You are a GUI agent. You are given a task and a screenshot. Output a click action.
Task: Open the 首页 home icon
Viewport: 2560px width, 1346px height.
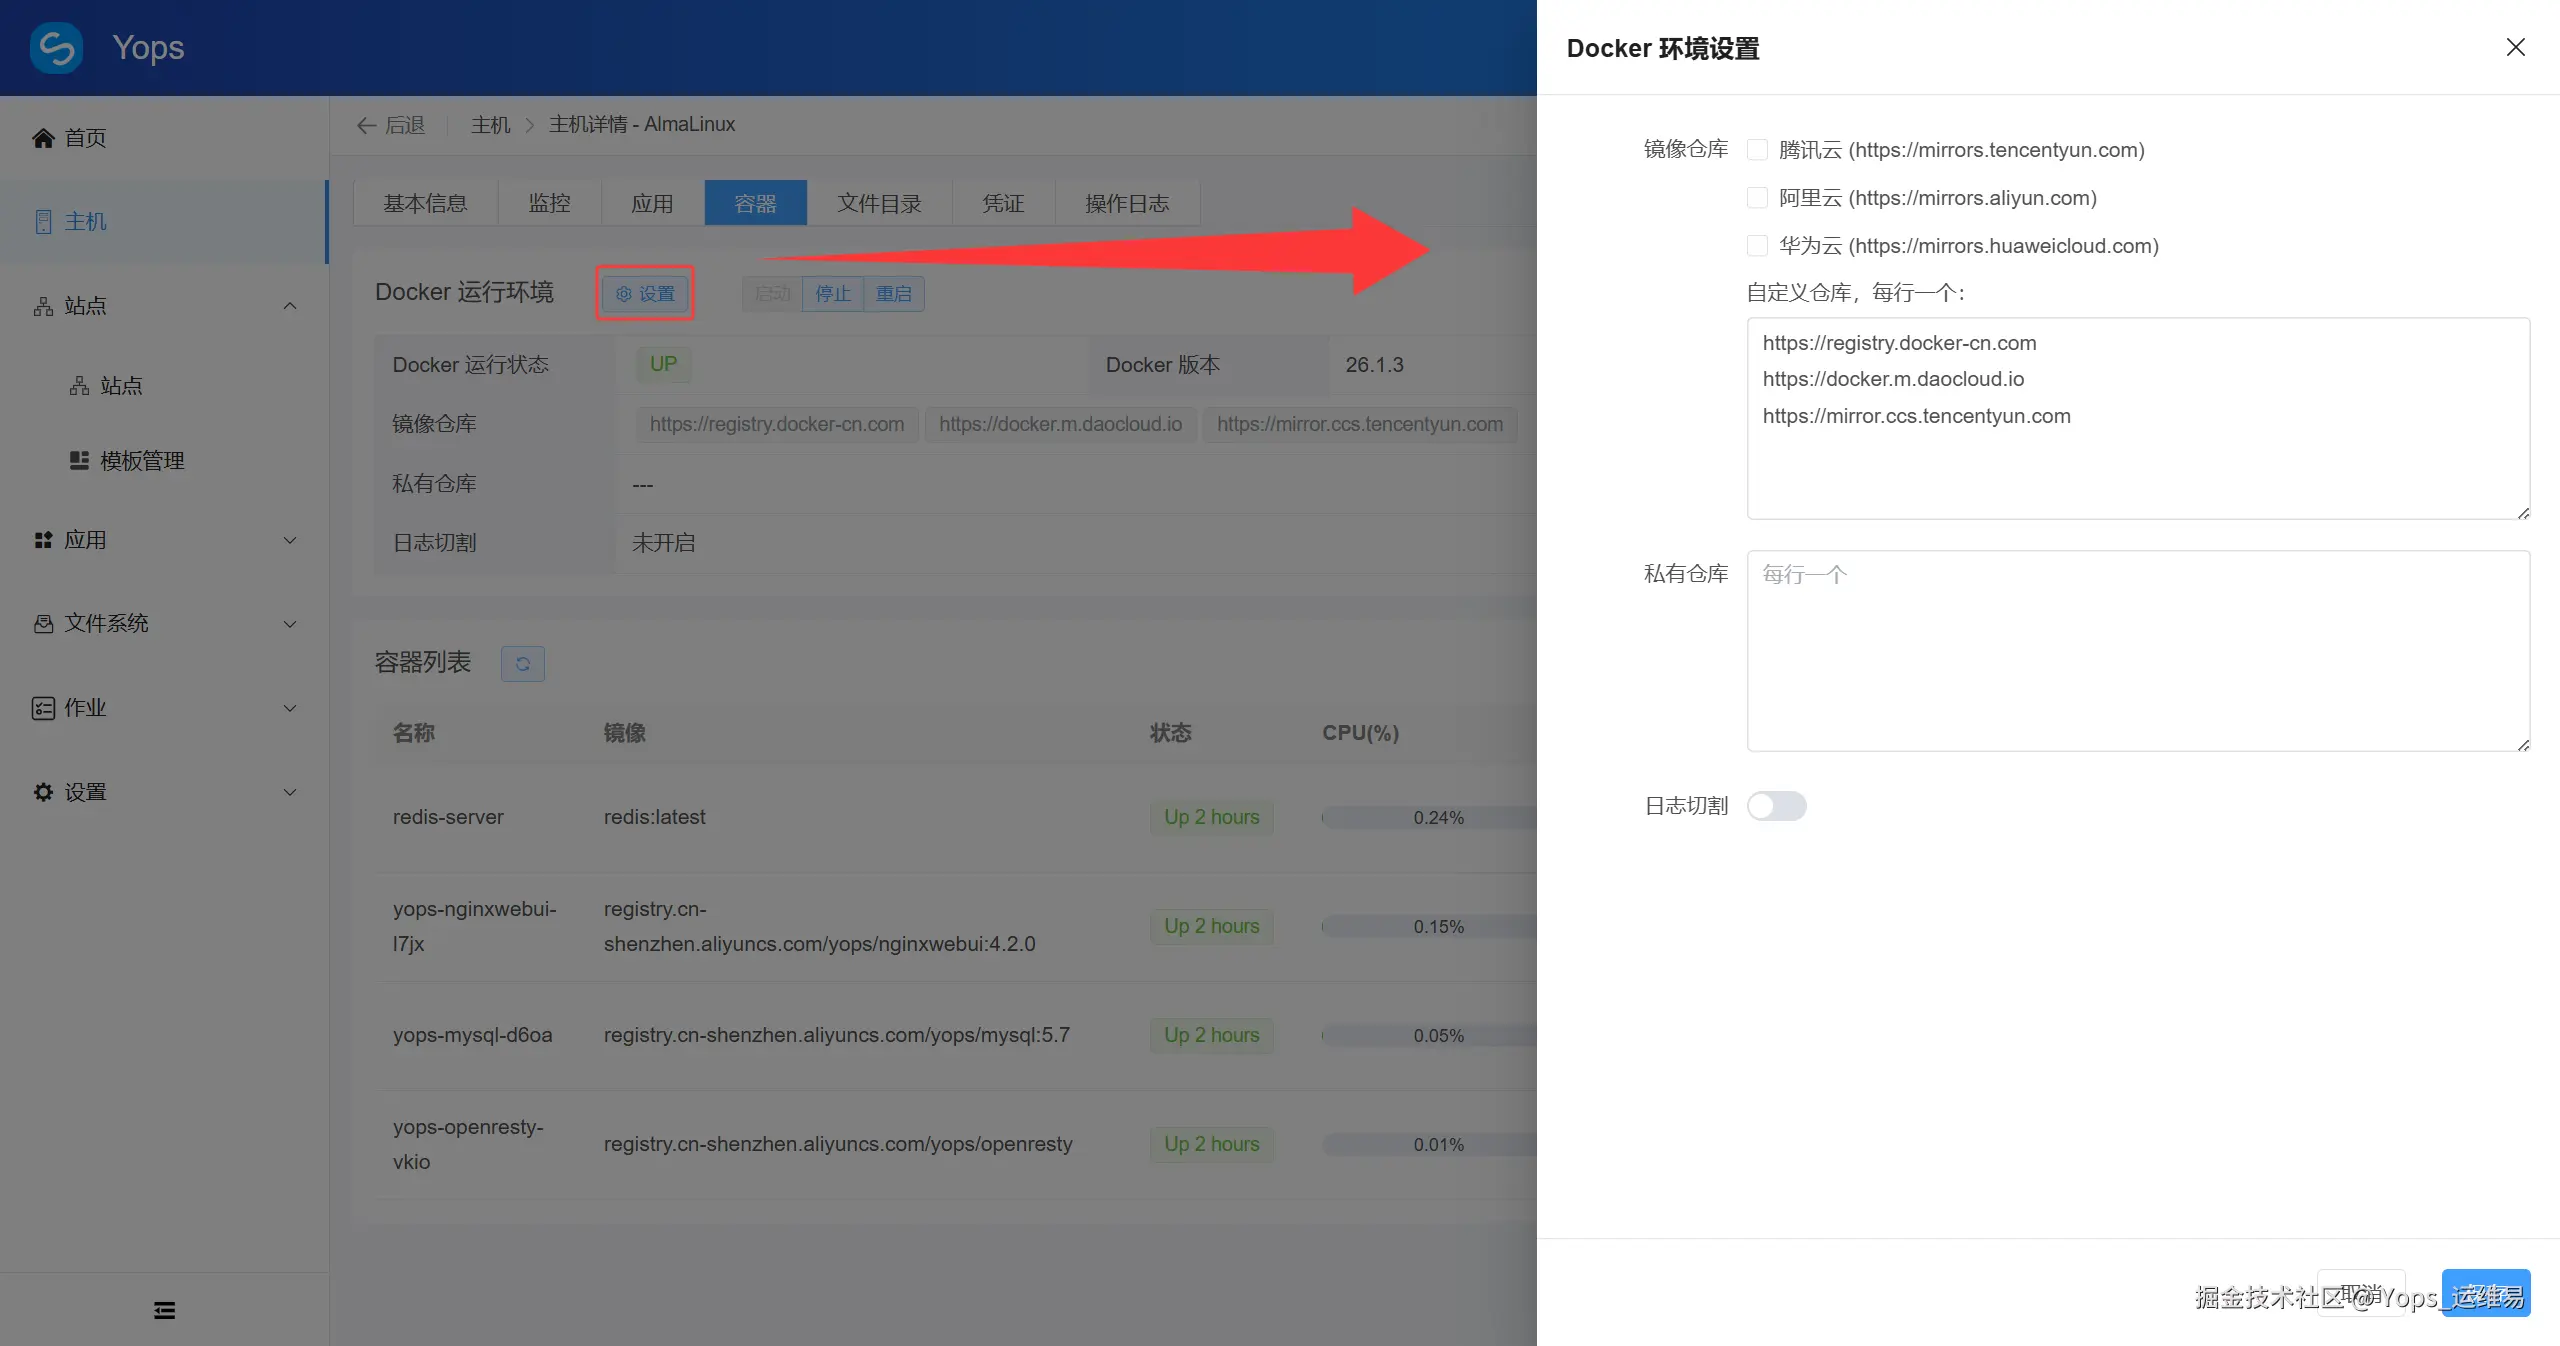pos(43,138)
